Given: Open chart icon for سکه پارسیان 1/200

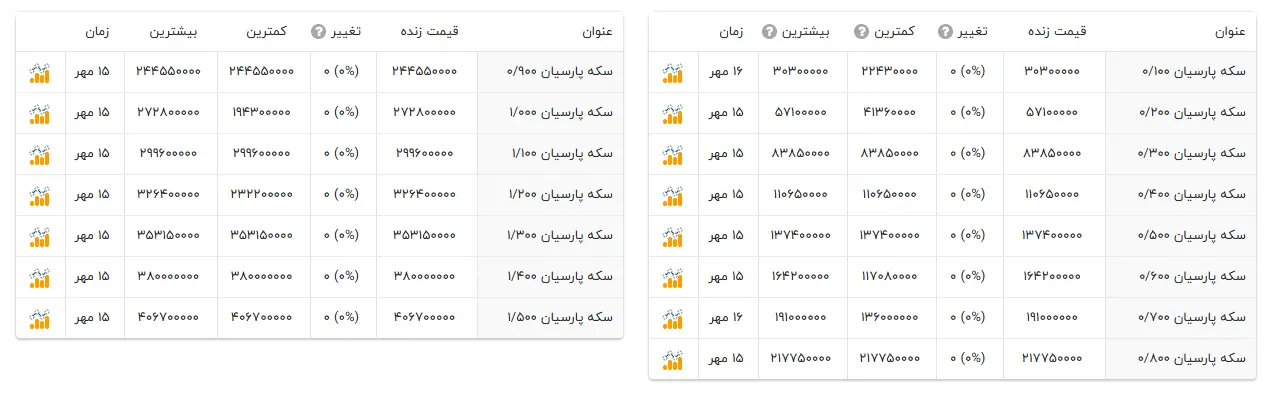Looking at the screenshot, I should 40,196.
